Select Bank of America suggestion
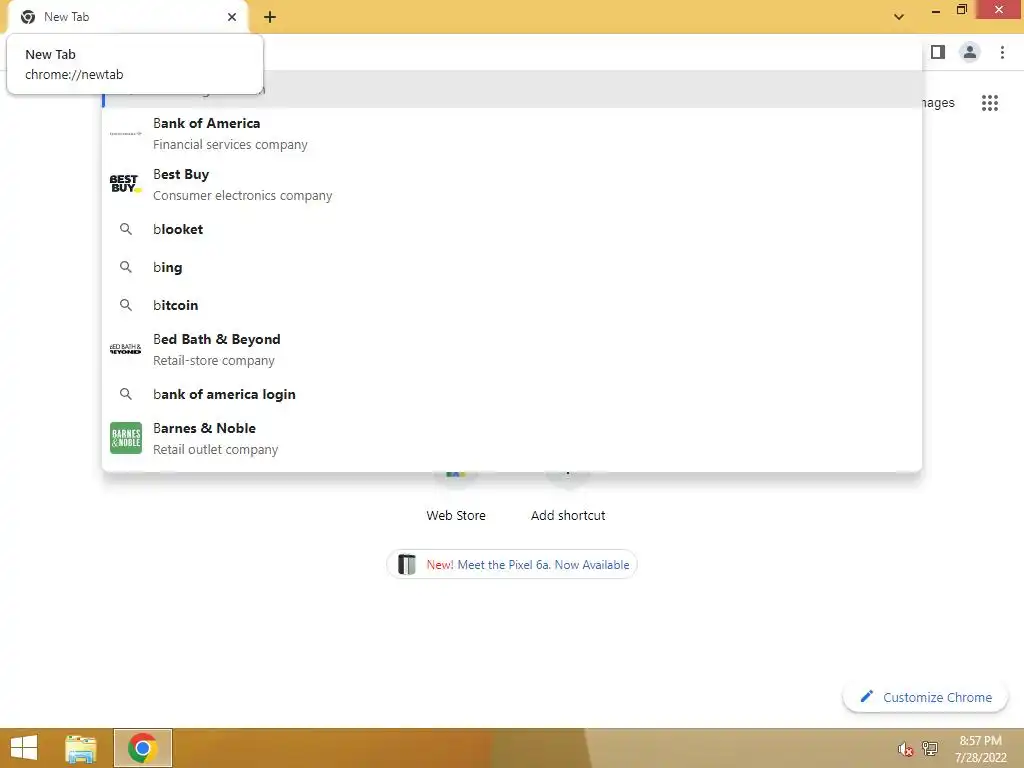The width and height of the screenshot is (1024, 768). point(512,133)
